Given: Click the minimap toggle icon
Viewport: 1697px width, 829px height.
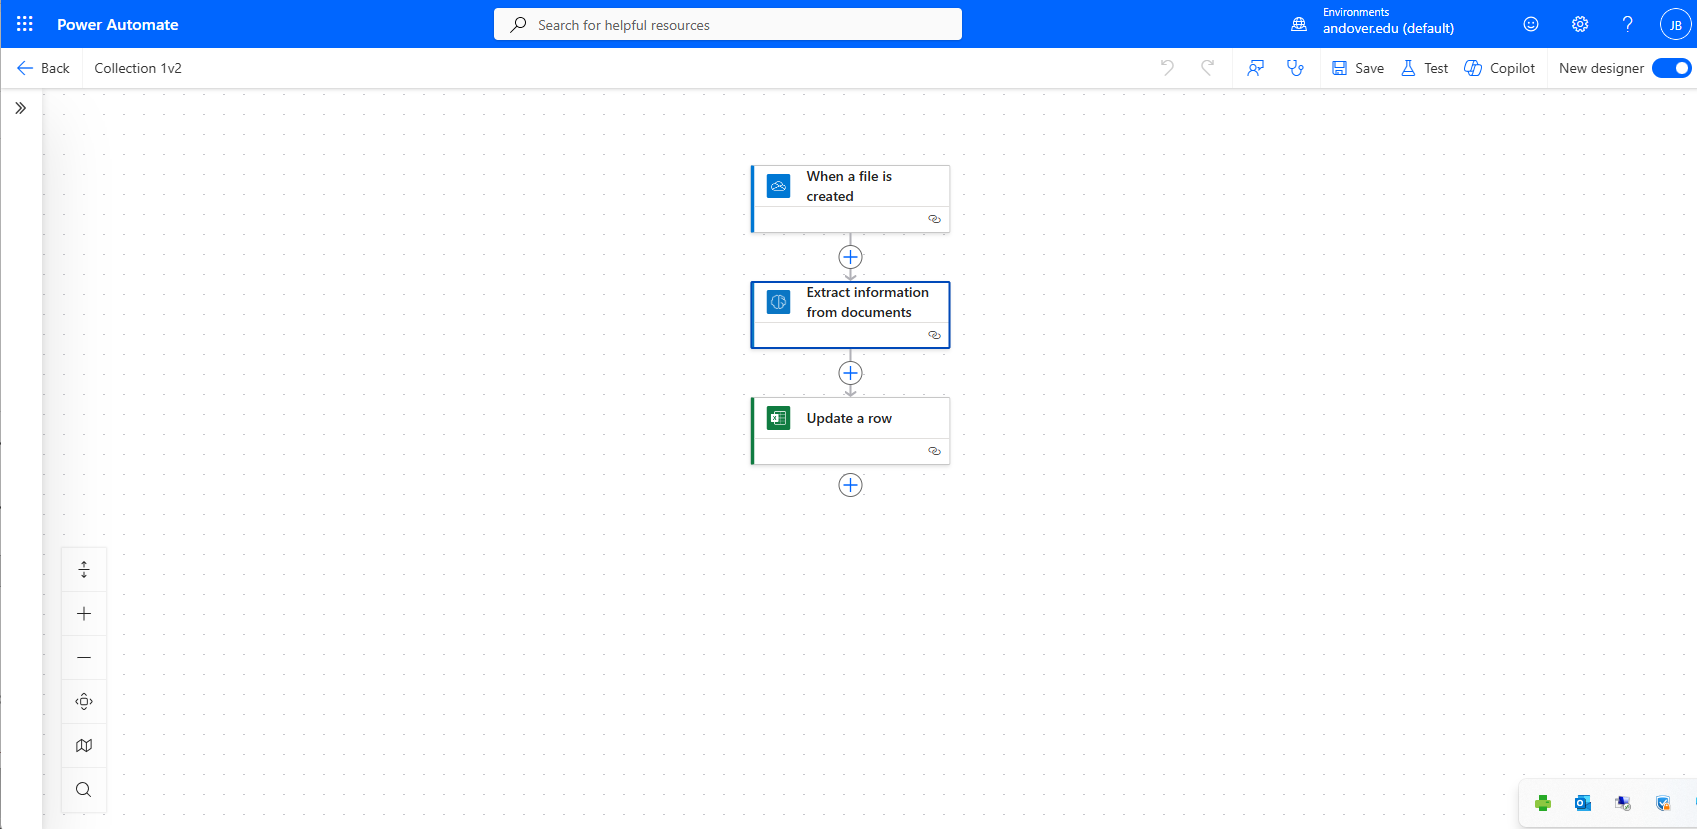Looking at the screenshot, I should click(x=84, y=745).
